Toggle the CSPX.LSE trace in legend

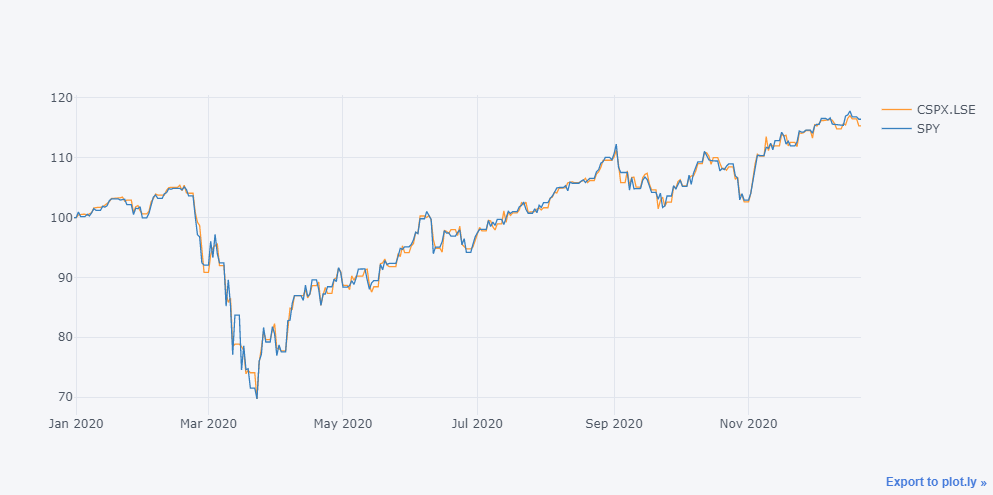pos(945,109)
